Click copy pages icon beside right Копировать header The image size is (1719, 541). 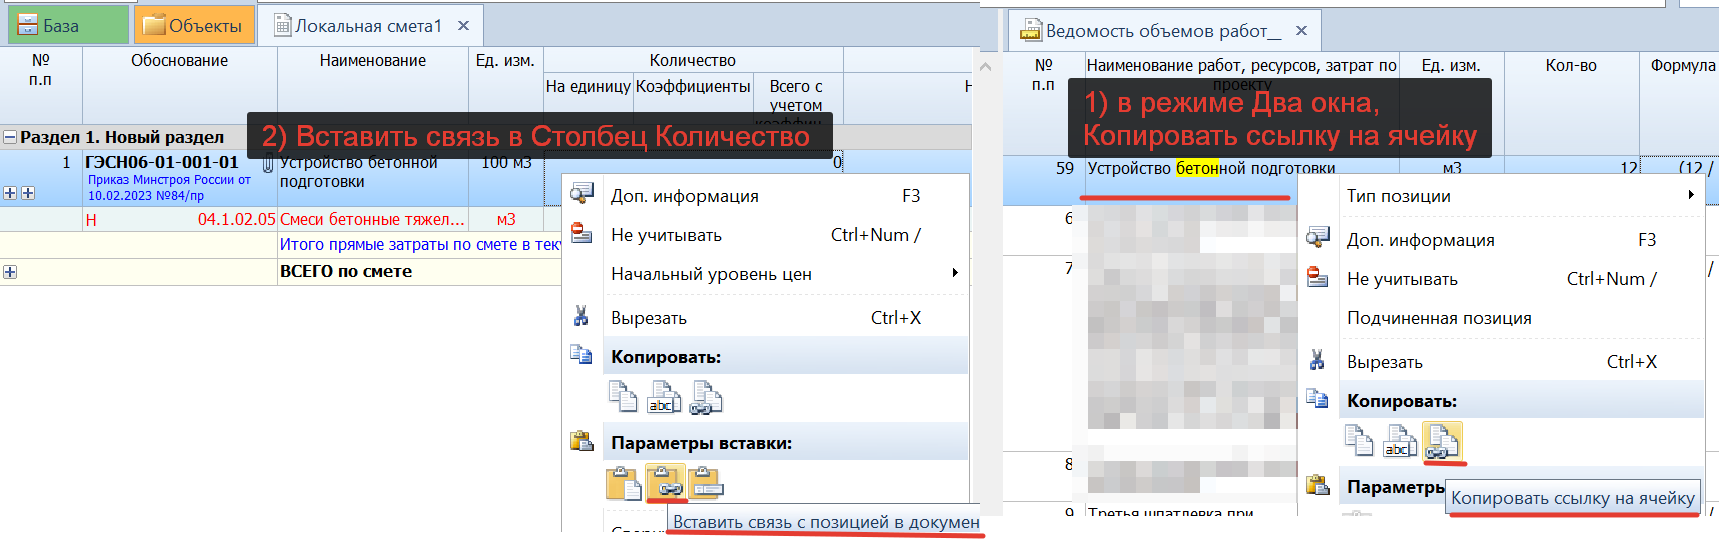click(1317, 398)
